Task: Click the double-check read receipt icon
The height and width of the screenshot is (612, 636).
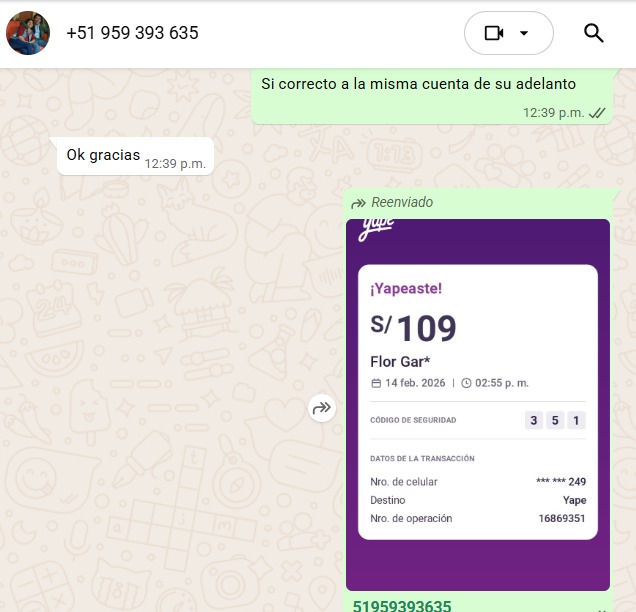Action: (597, 113)
